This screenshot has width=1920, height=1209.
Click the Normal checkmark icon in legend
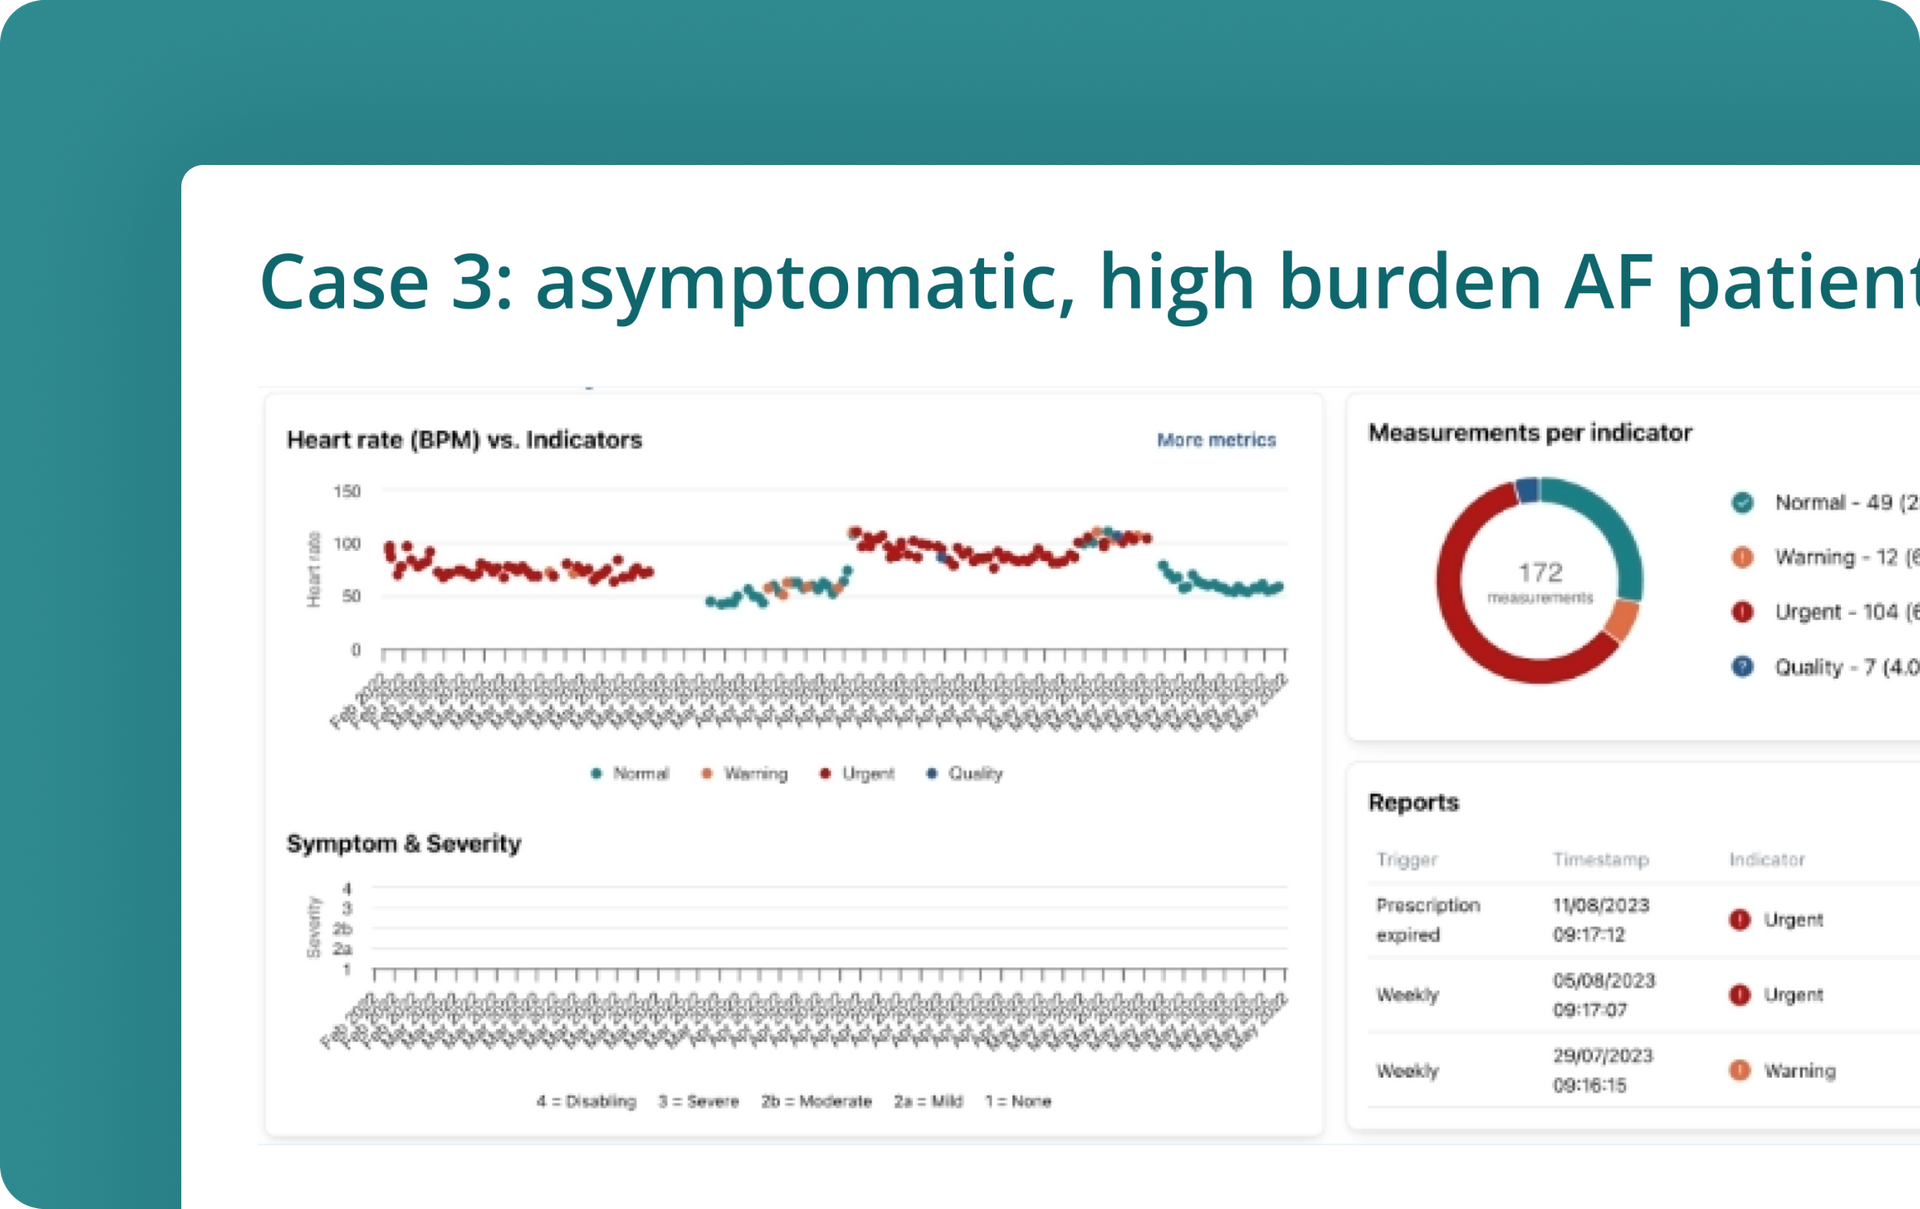tap(1742, 503)
